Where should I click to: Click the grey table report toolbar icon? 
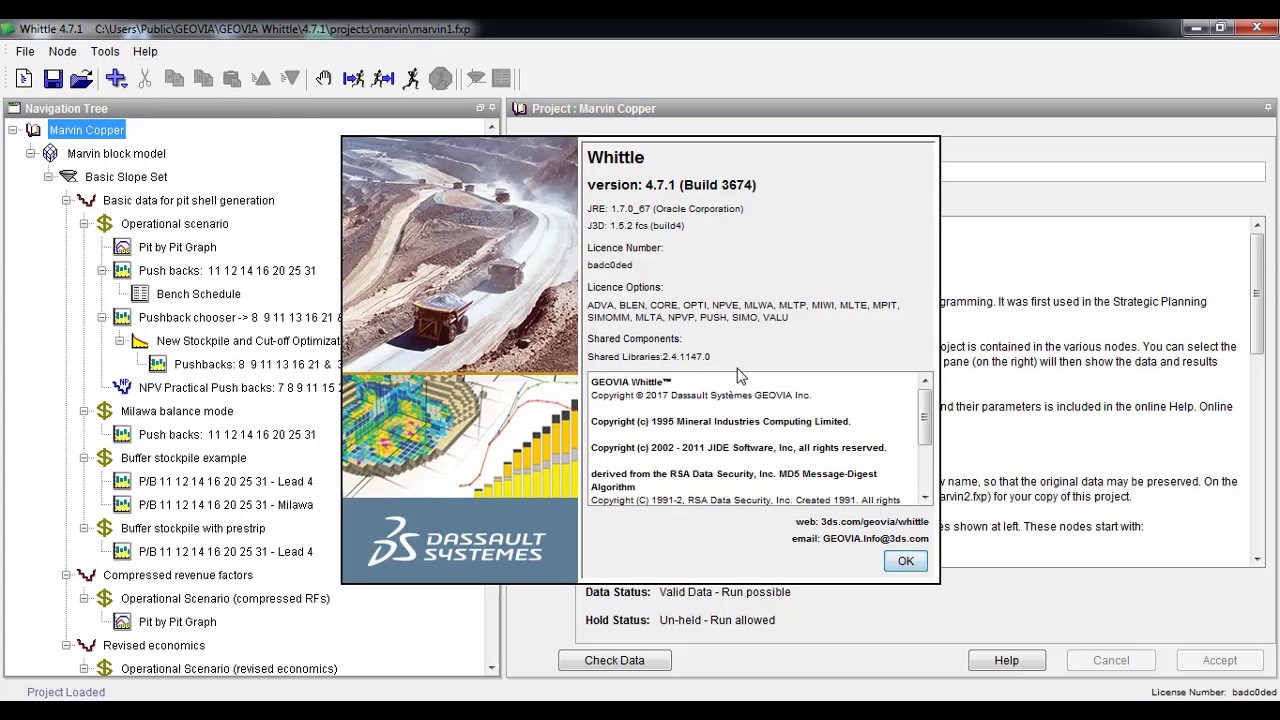coord(502,78)
